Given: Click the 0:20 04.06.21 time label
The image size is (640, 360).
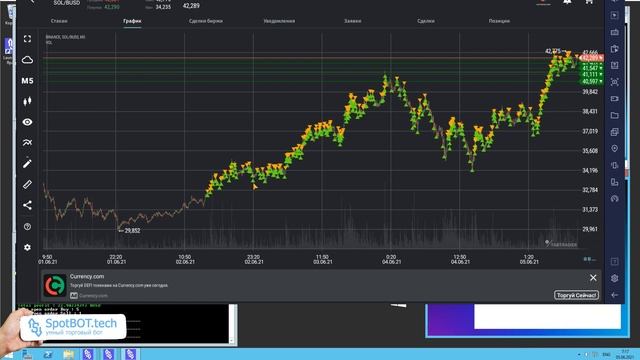Looking at the screenshot, I should click(x=391, y=259).
